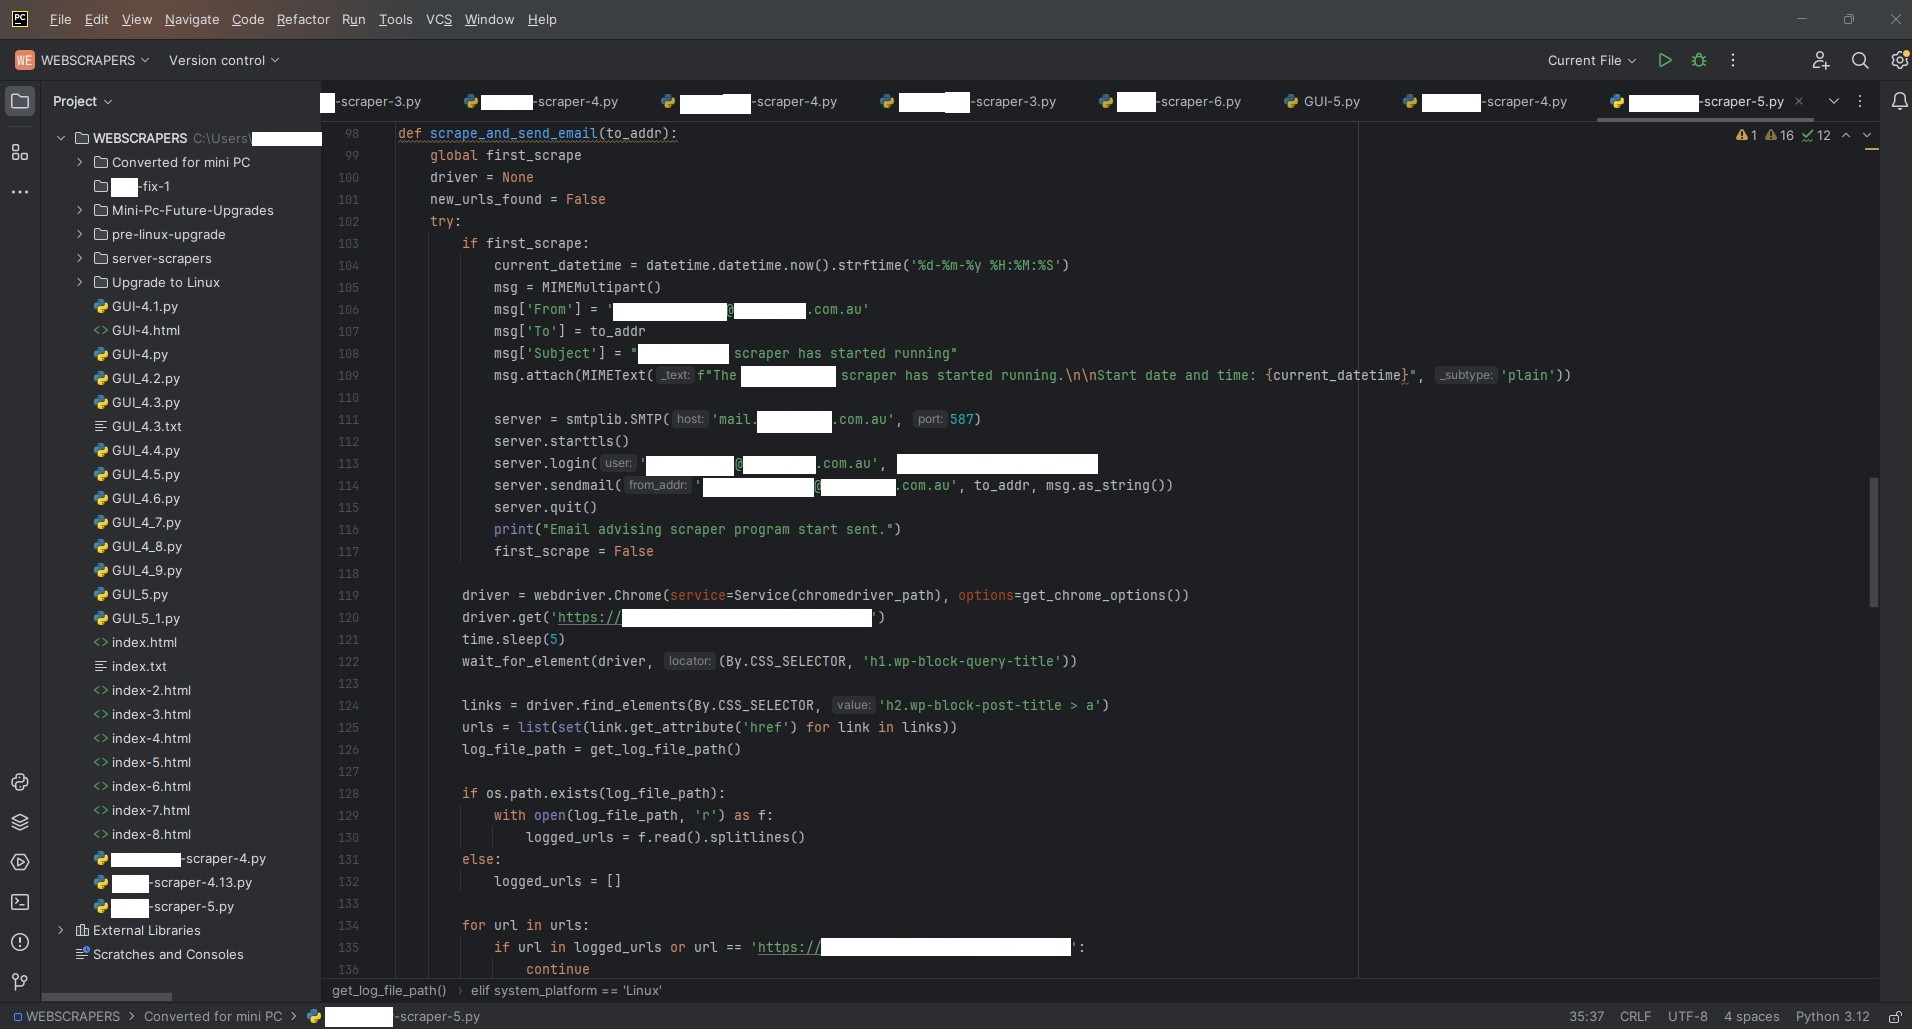Expand Upgrade to Linux folder

[80, 282]
